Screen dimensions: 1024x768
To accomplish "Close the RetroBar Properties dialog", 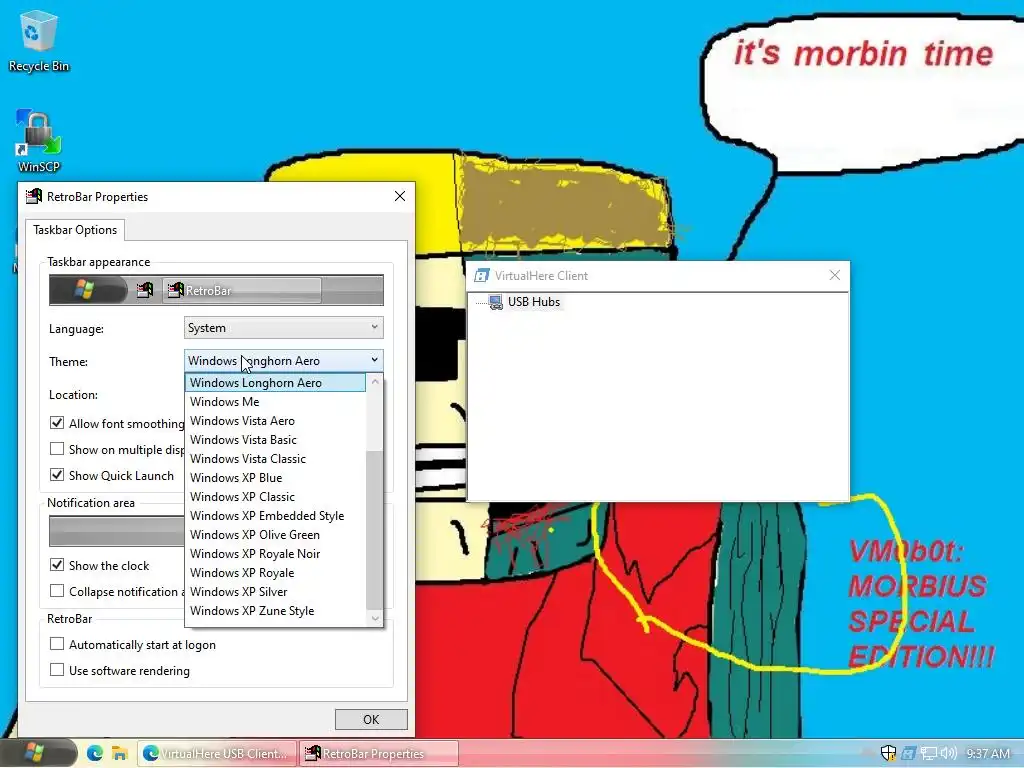I will [x=400, y=197].
